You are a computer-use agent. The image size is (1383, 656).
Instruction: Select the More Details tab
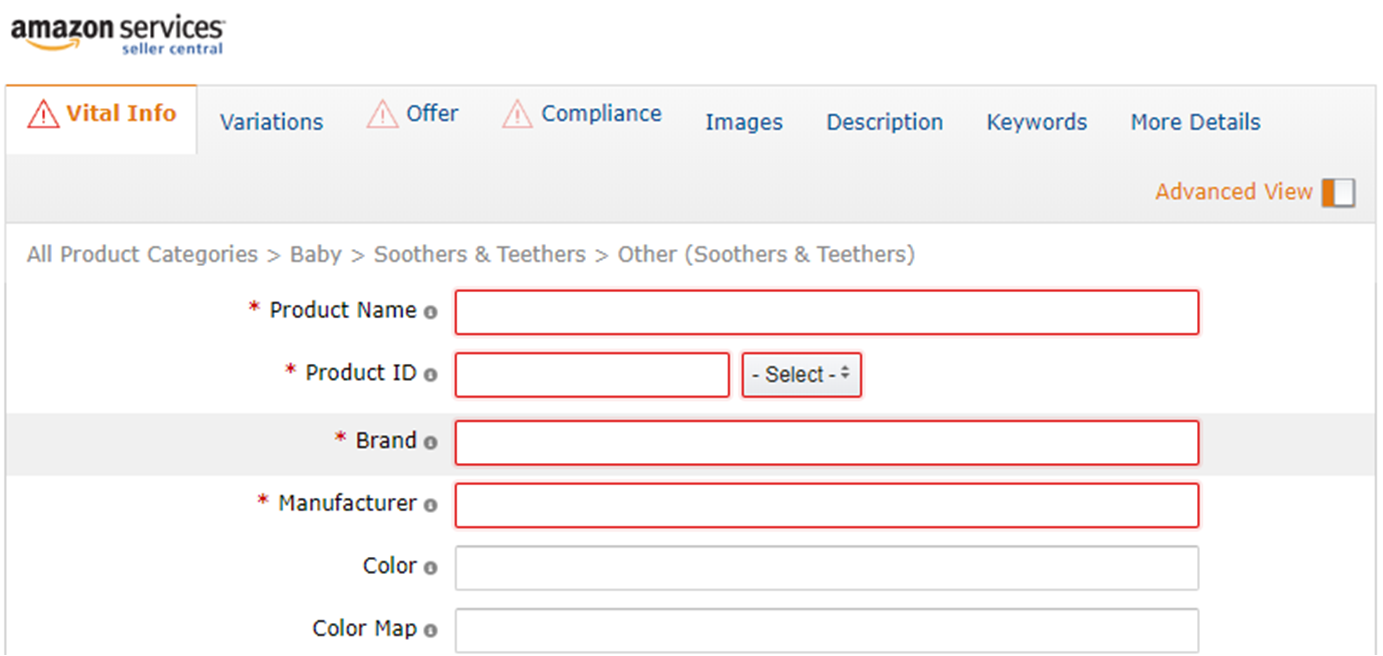click(1195, 122)
